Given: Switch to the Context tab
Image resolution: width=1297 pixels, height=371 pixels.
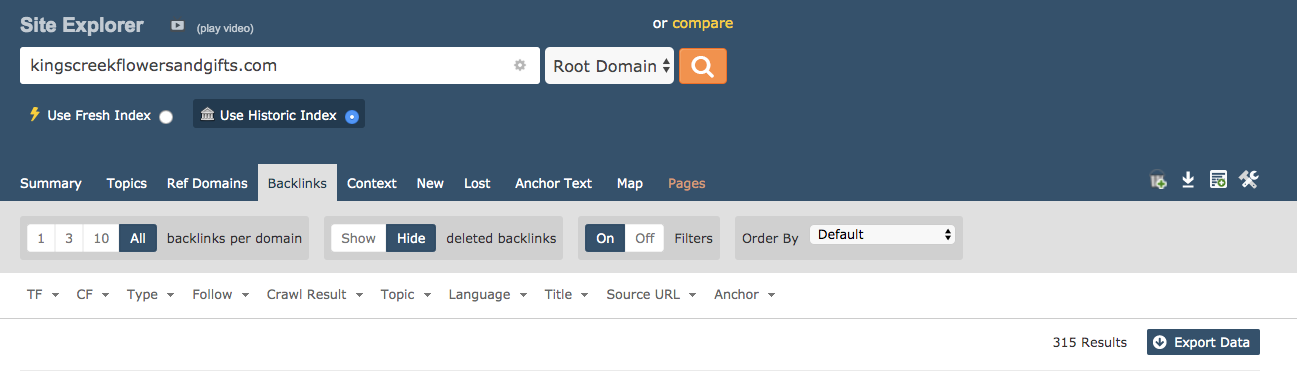Looking at the screenshot, I should [372, 183].
